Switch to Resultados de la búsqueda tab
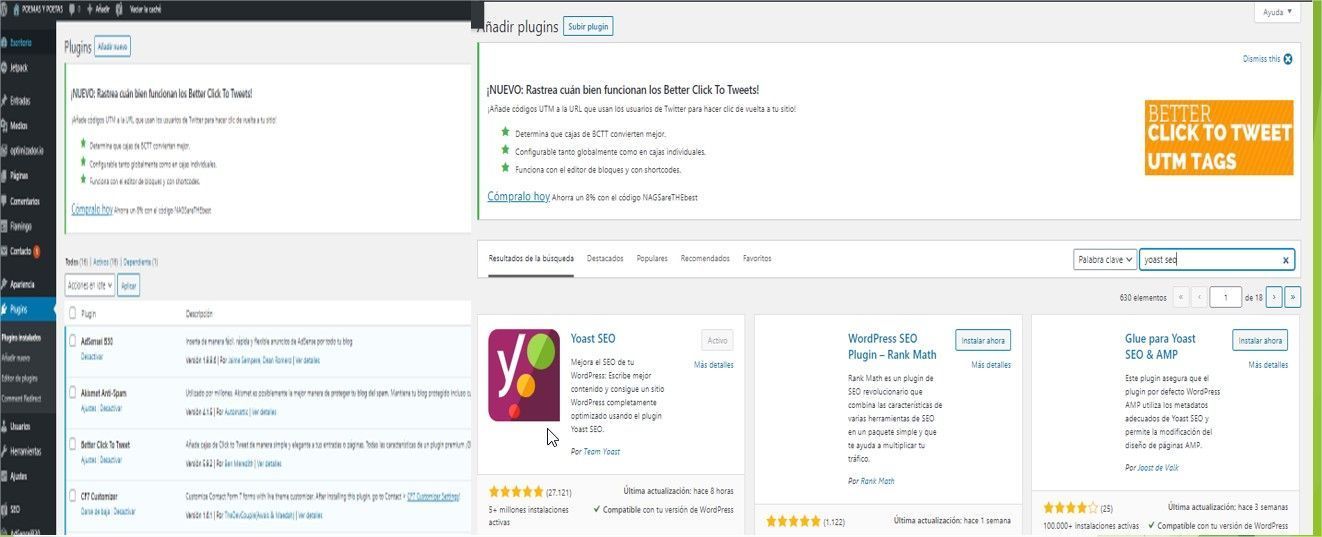1322x537 pixels. pyautogui.click(x=531, y=258)
